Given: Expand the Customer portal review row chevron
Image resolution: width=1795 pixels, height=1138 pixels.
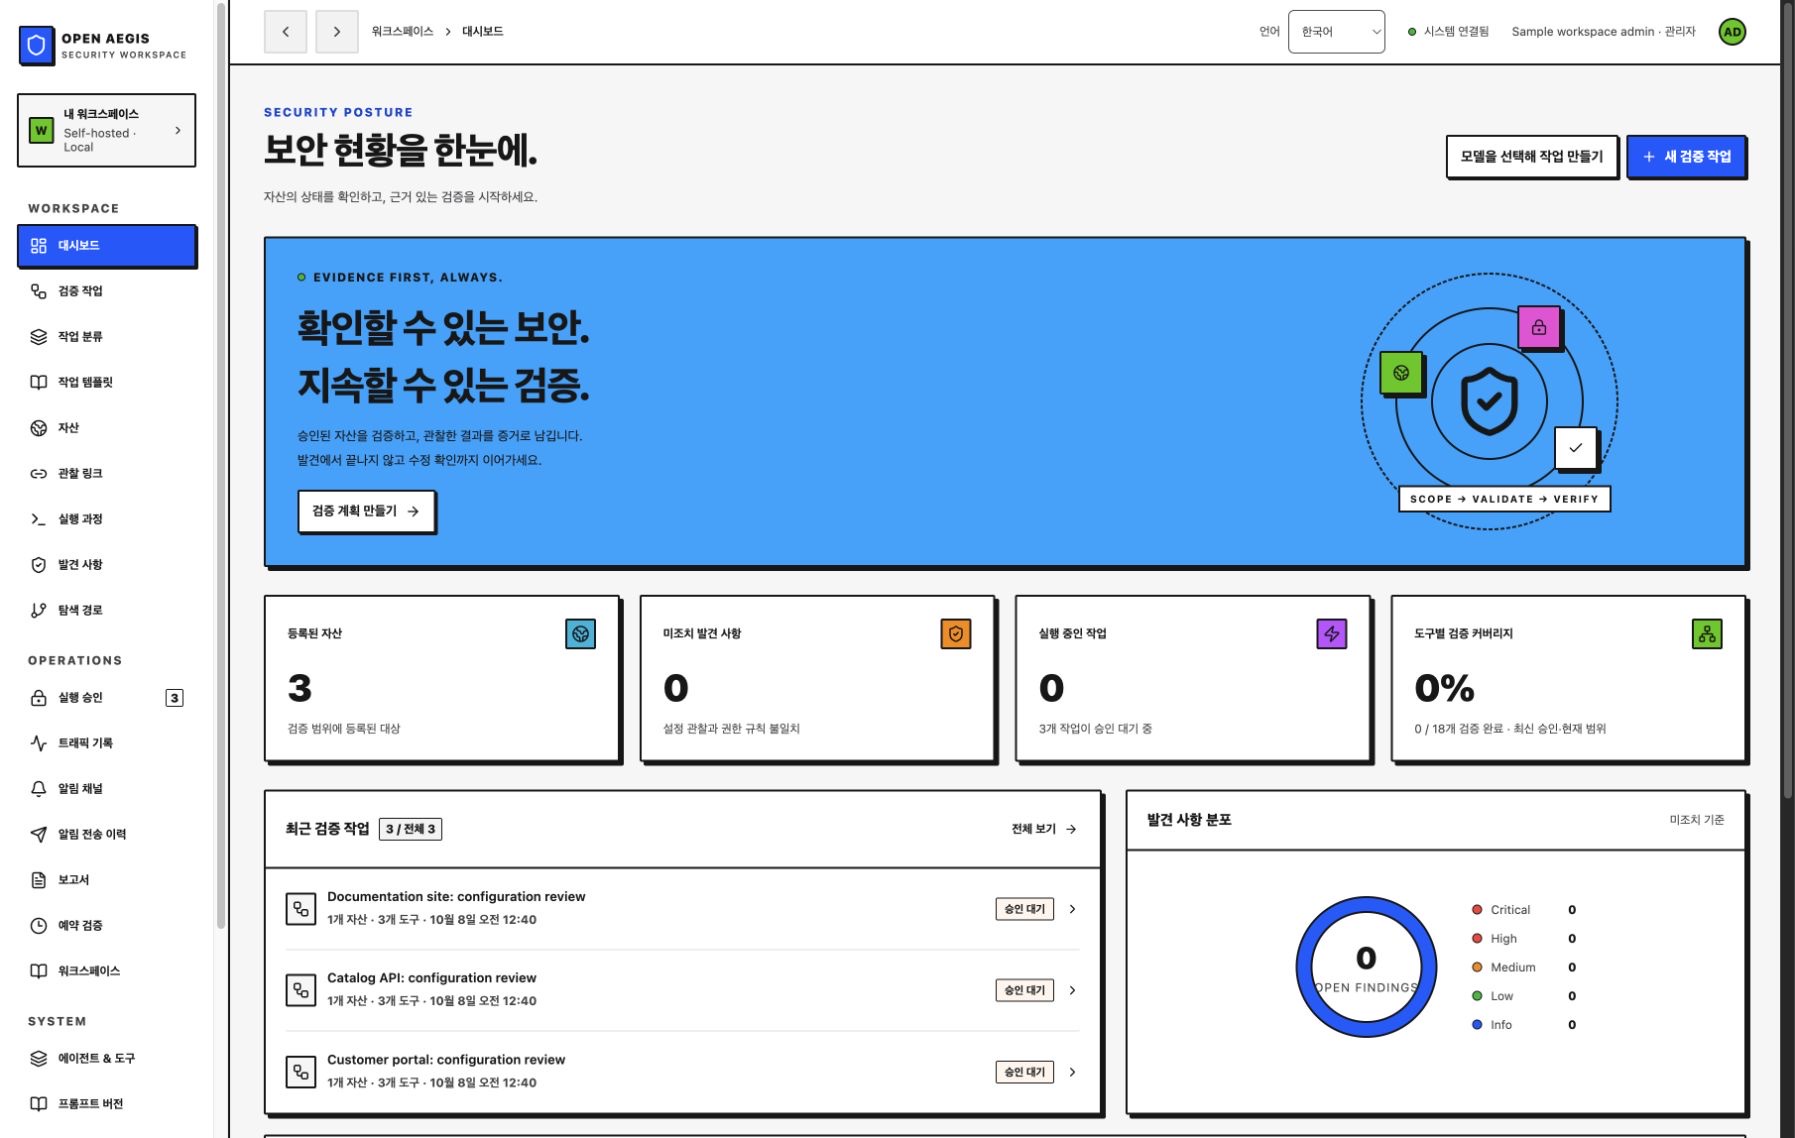Looking at the screenshot, I should click(x=1072, y=1072).
